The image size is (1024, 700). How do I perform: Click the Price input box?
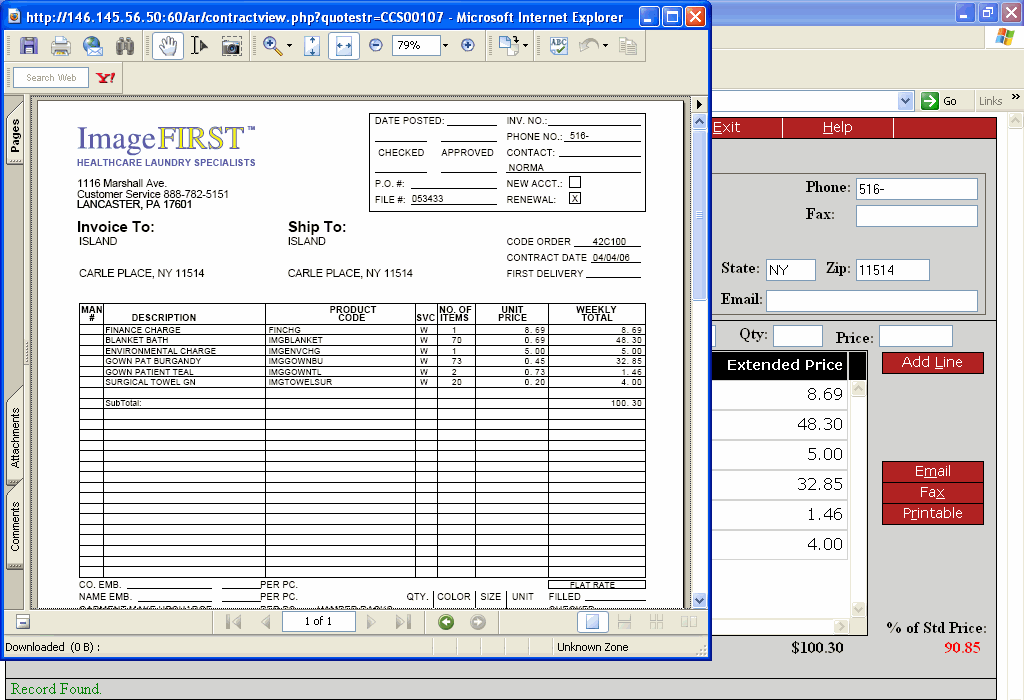(x=916, y=336)
